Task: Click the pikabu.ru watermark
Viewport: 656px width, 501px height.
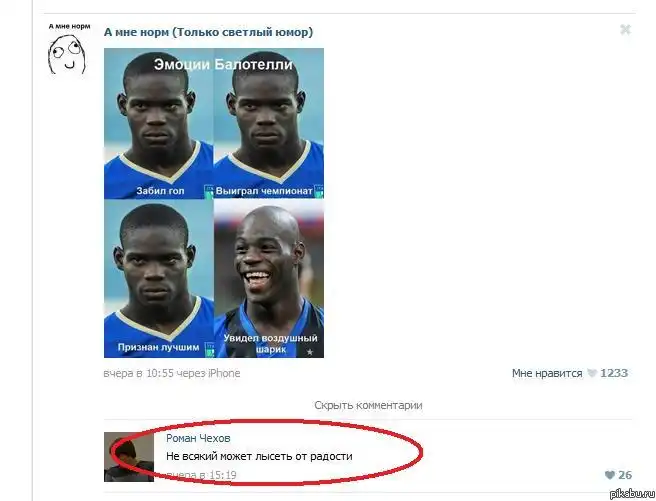Action: 632,493
